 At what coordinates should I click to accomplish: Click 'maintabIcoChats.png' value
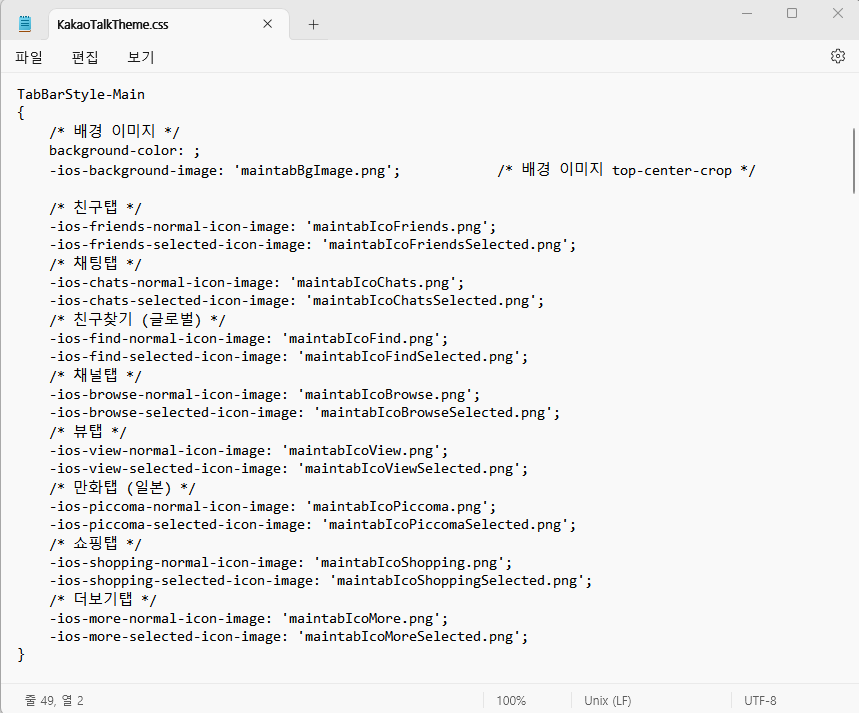click(x=376, y=282)
